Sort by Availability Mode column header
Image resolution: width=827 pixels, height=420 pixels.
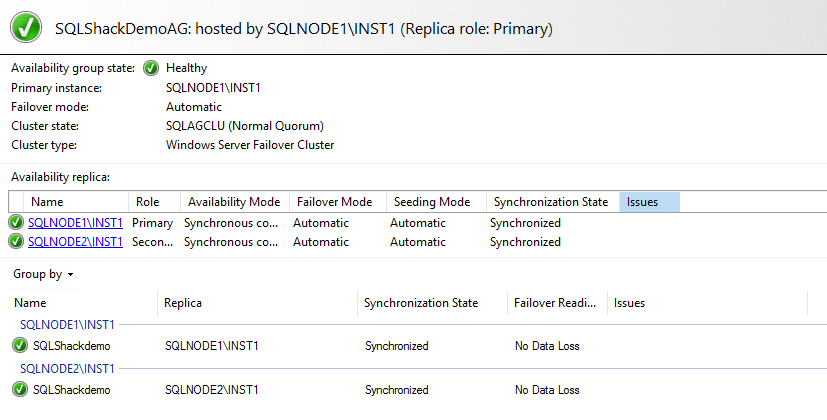(234, 202)
